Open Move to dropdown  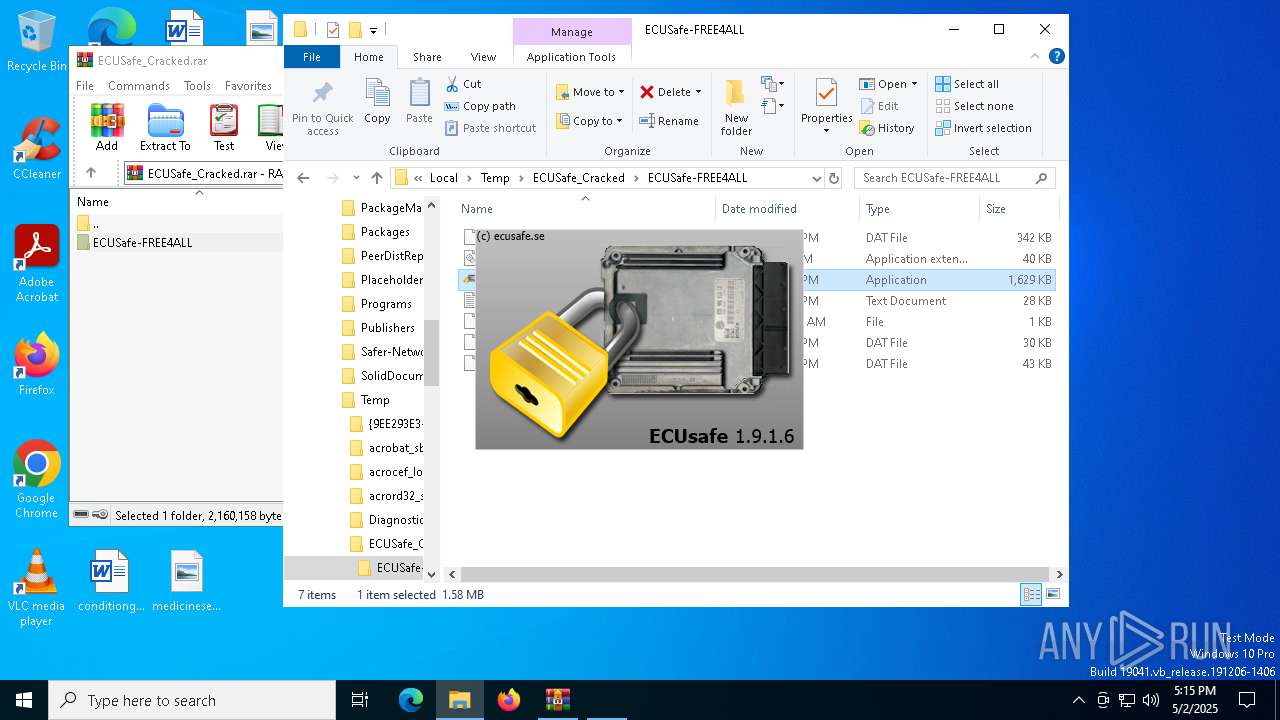590,92
